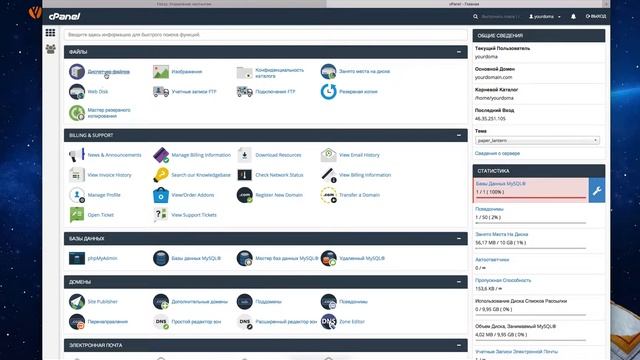Open Bandwidth statistics link
The height and width of the screenshot is (360, 640).
point(503,280)
